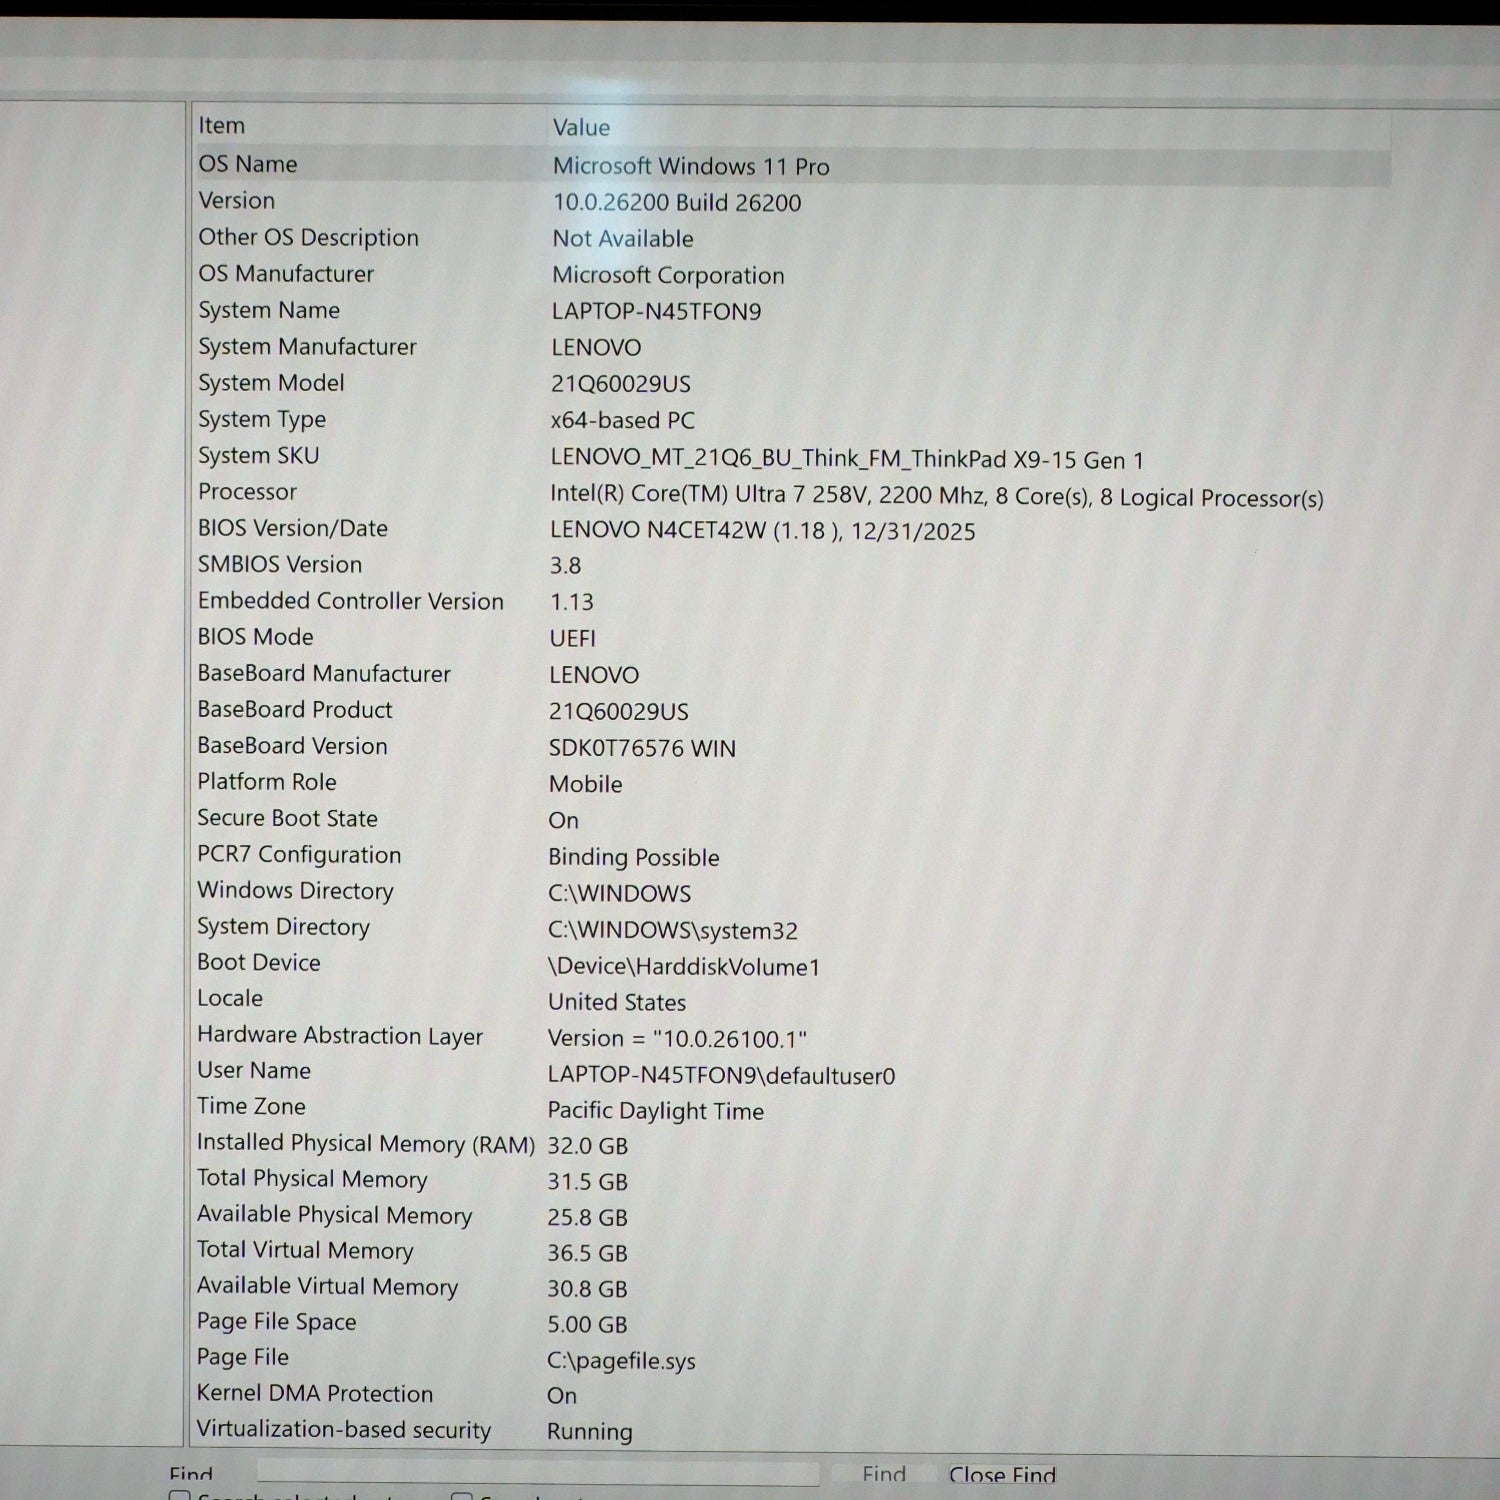
Task: Highlight the Kernel DMA Protection row
Action: click(x=315, y=1393)
